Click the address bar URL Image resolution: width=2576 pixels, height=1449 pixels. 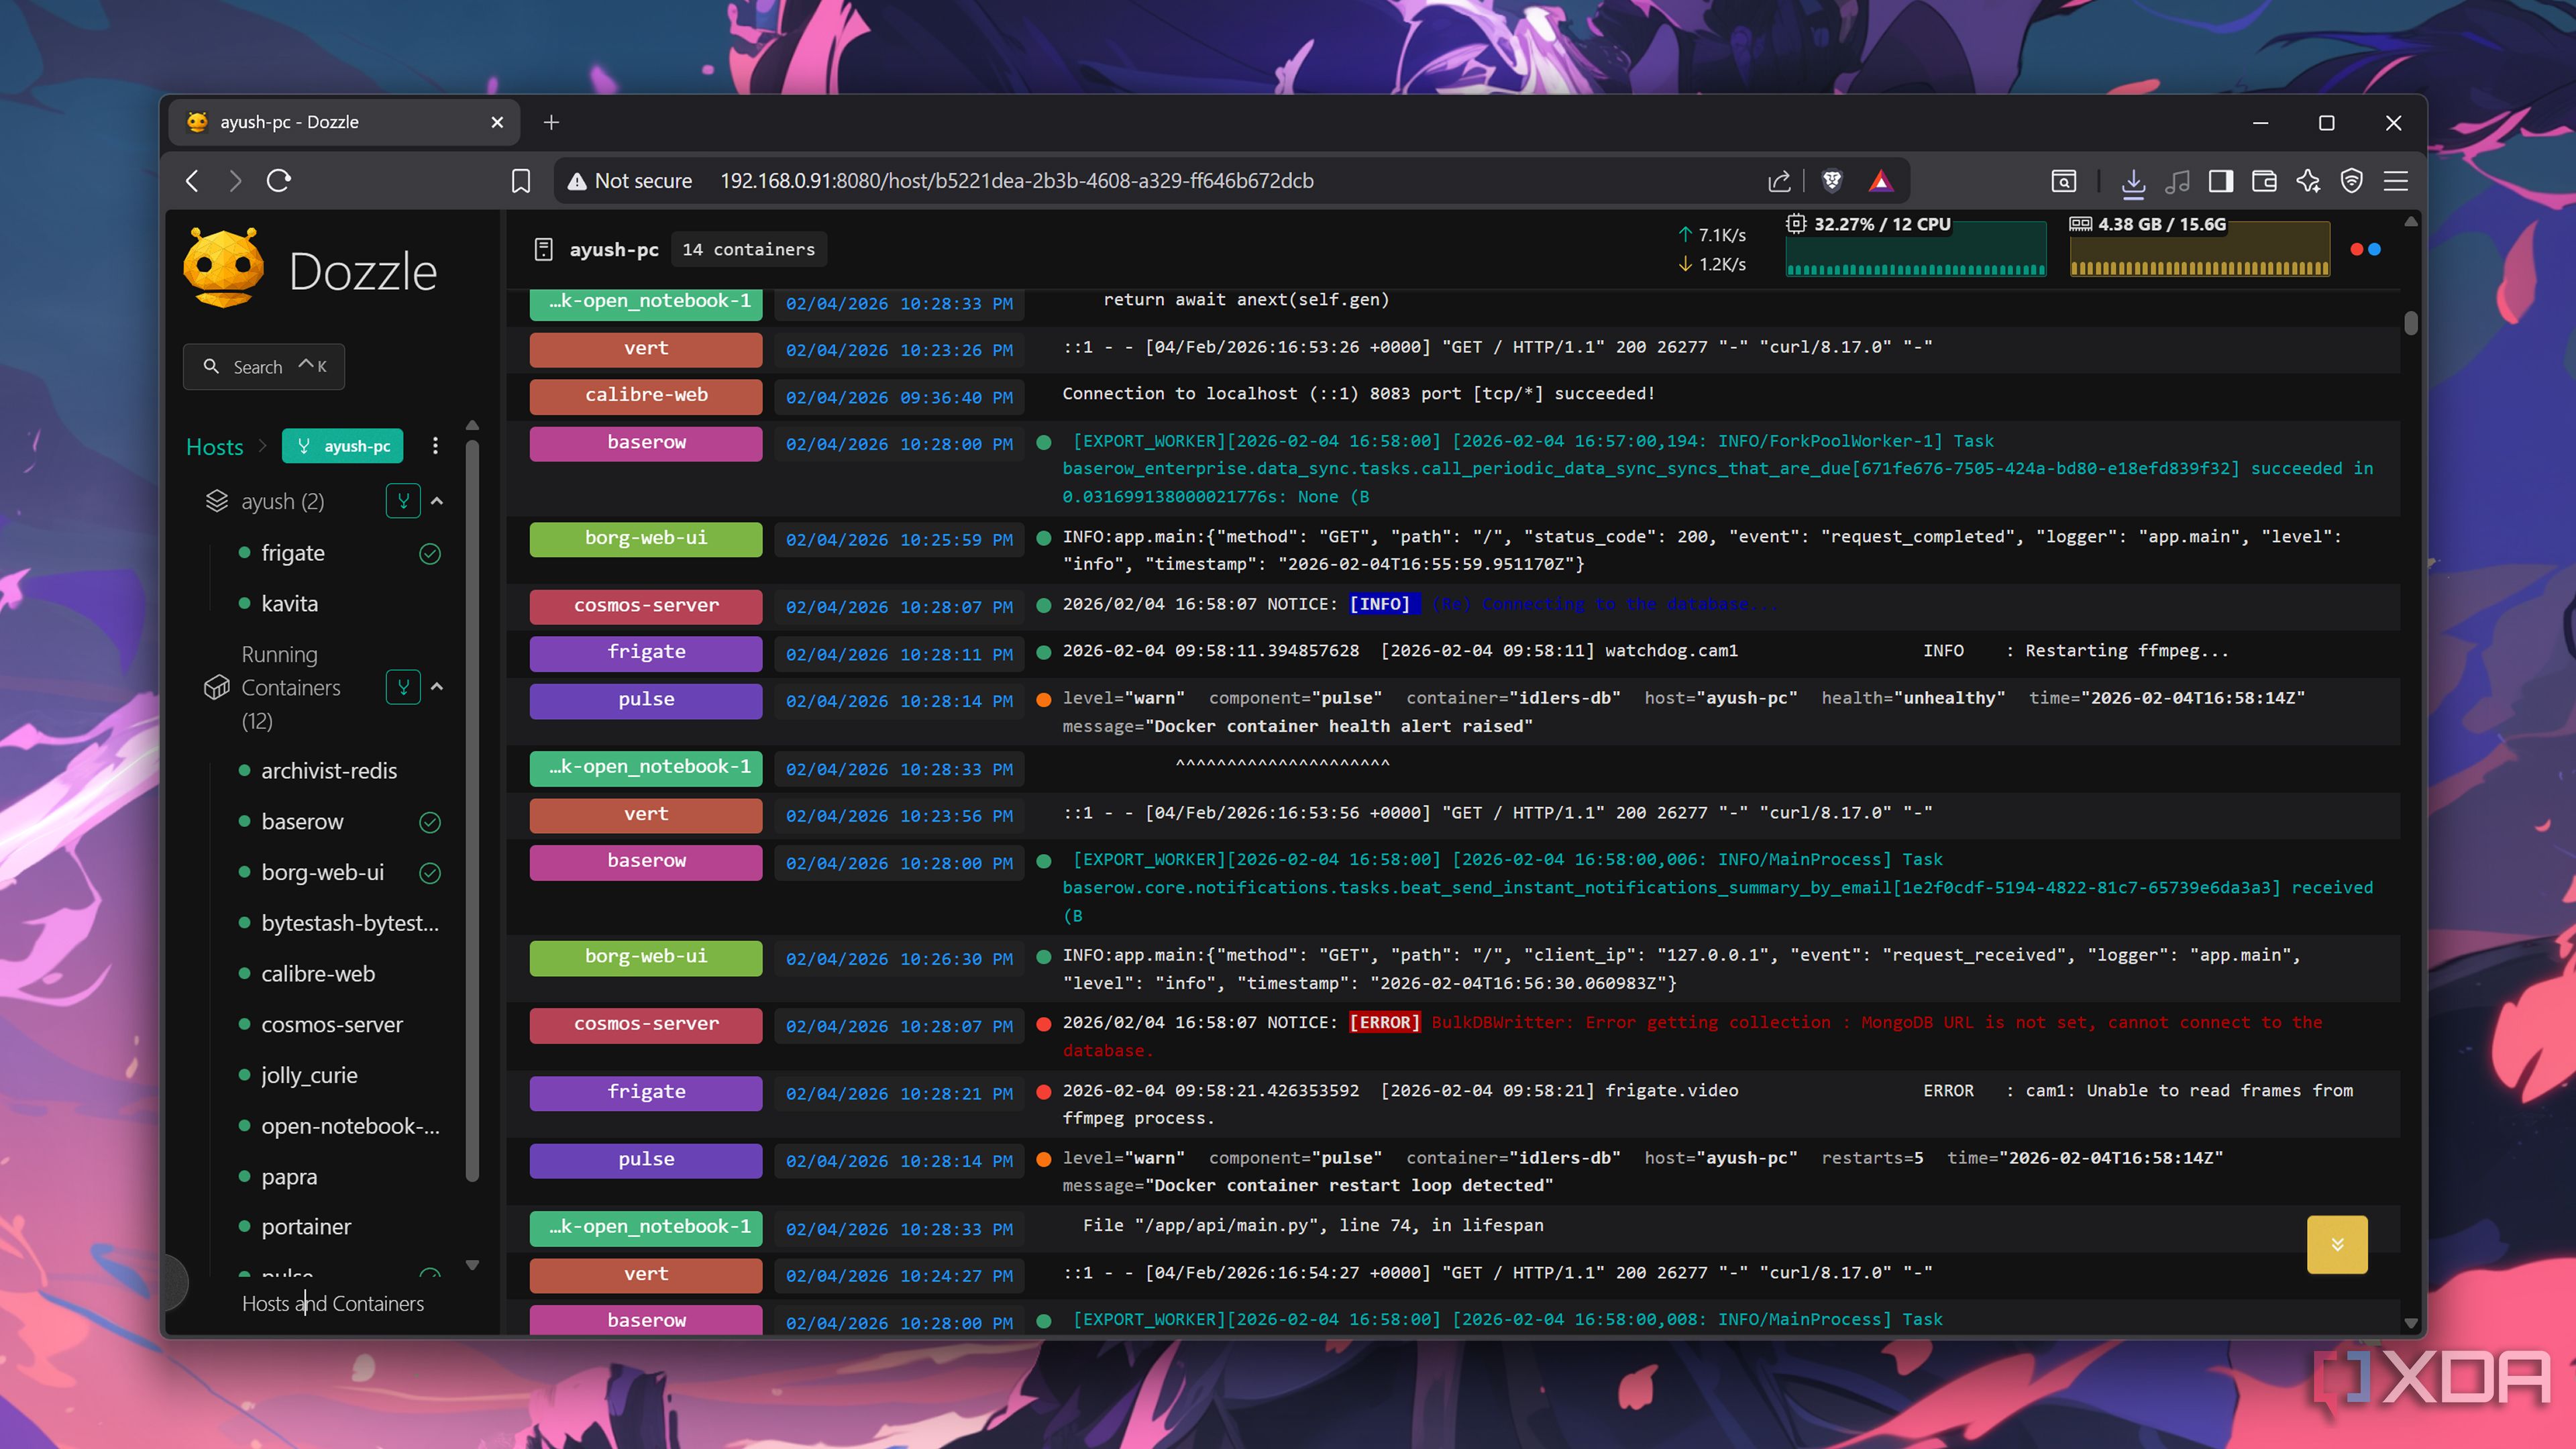point(1017,181)
